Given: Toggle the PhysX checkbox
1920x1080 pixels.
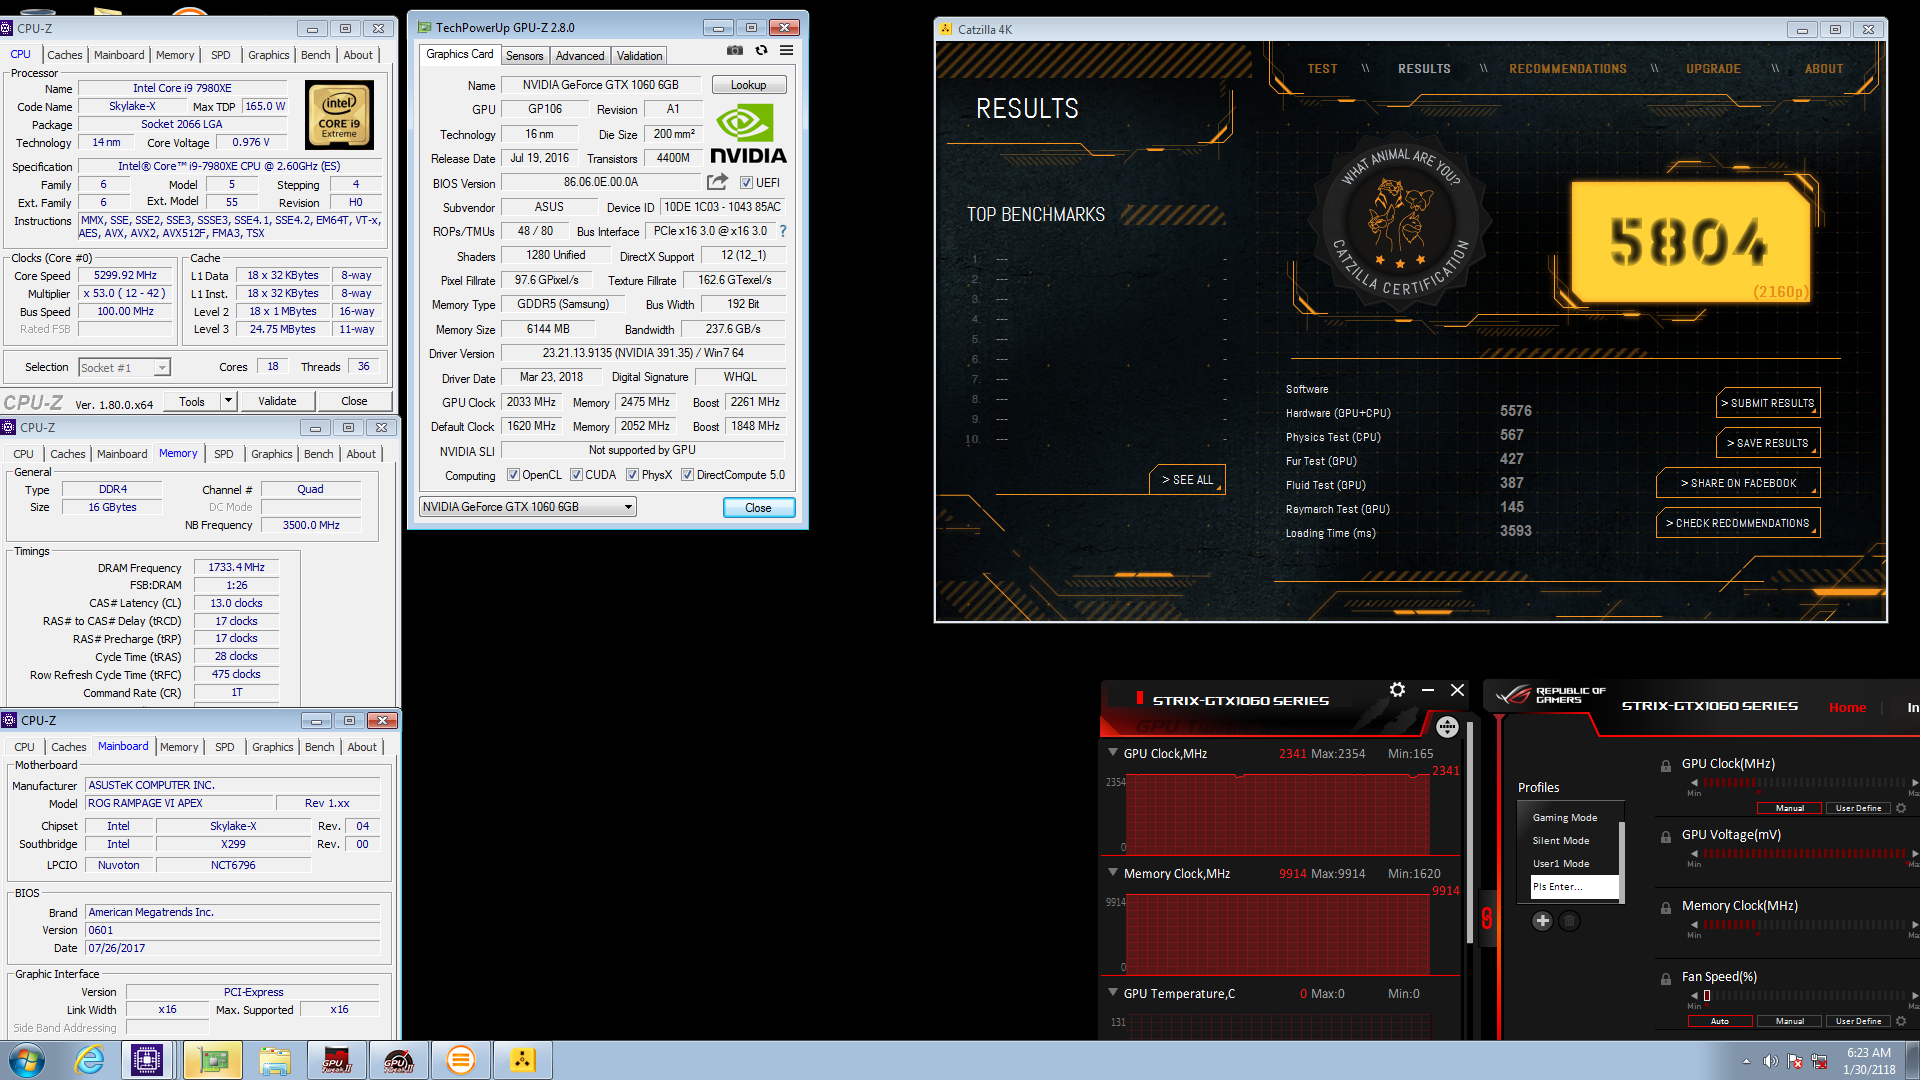Looking at the screenshot, I should point(632,475).
